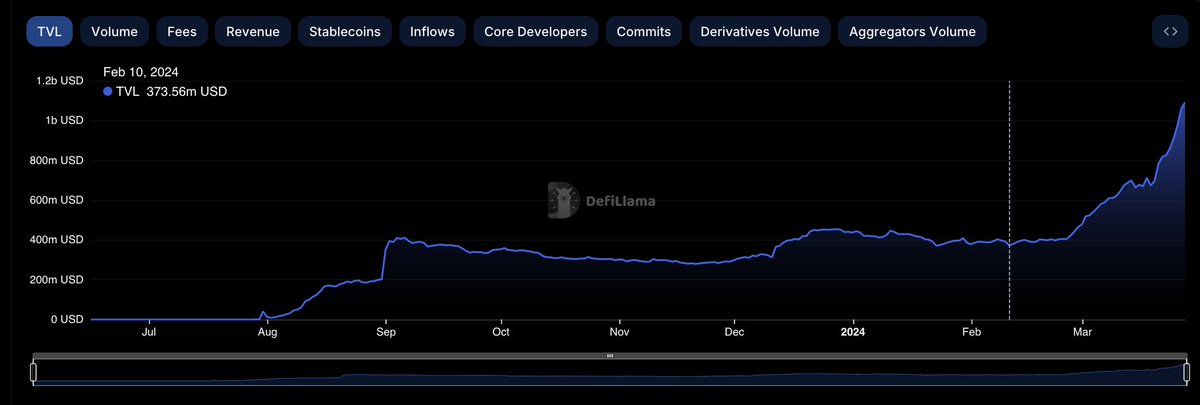The width and height of the screenshot is (1200, 405).
Task: Click the embed code icon button
Action: (1170, 31)
